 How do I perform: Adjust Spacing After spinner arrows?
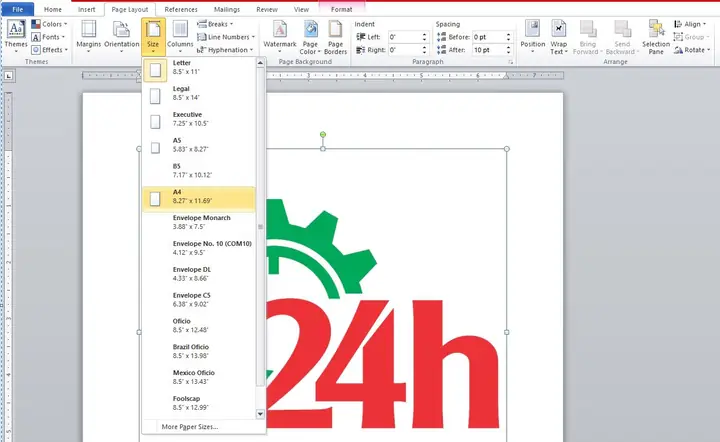[508, 50]
